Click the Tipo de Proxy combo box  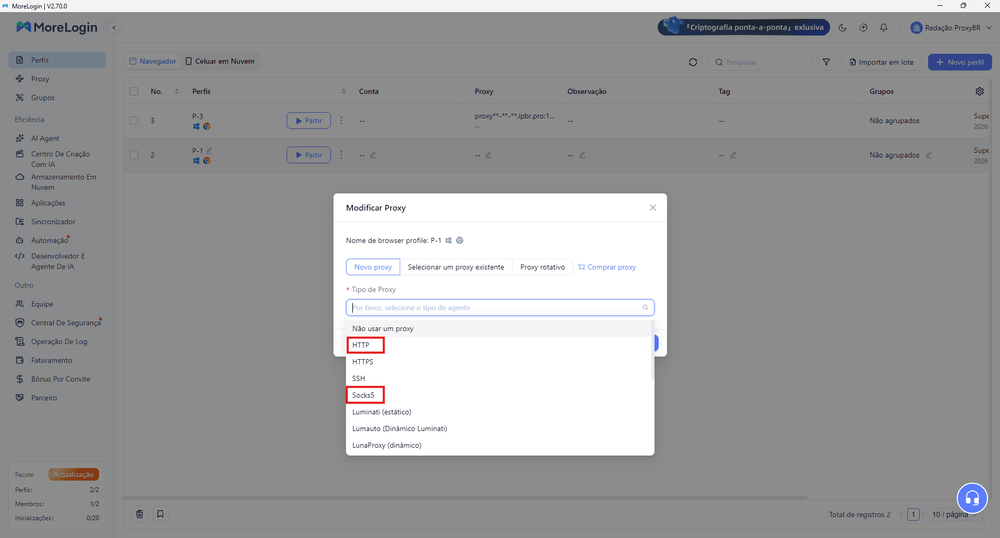click(x=500, y=307)
